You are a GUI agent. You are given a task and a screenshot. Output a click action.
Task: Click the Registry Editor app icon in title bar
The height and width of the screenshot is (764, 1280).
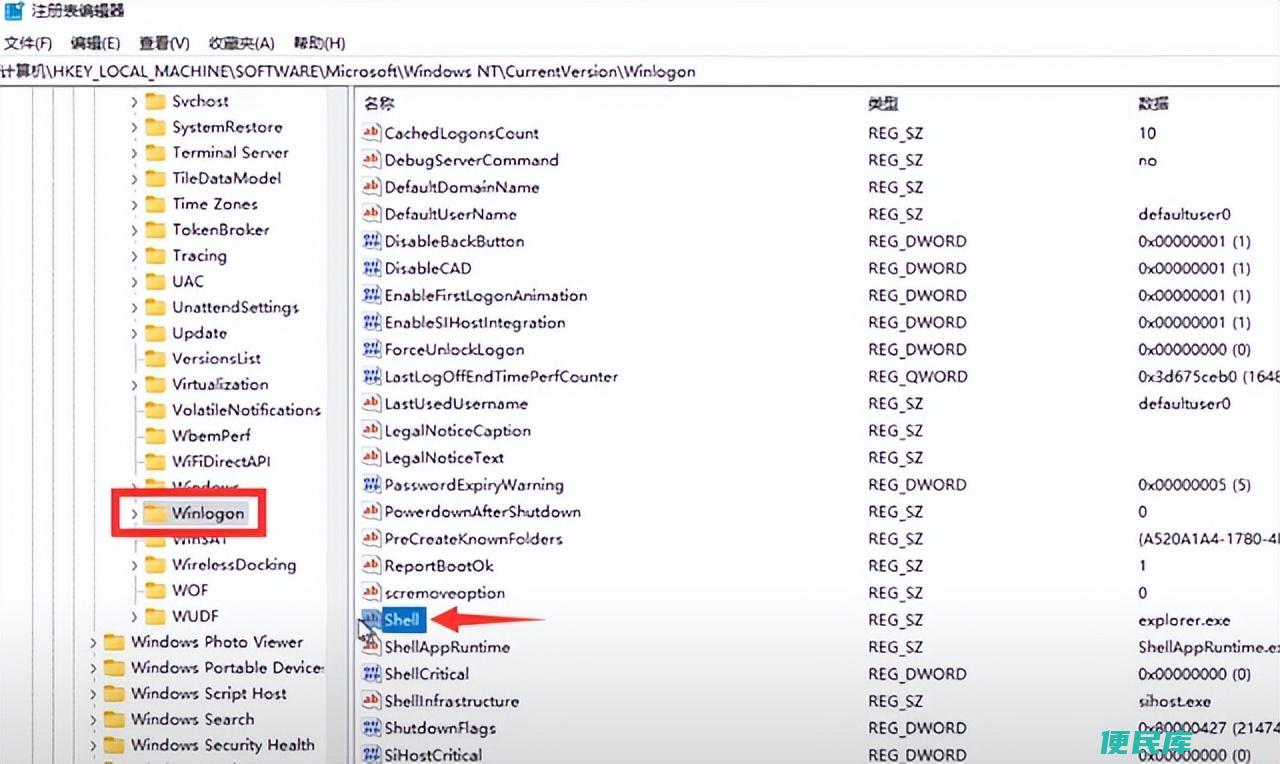click(13, 12)
